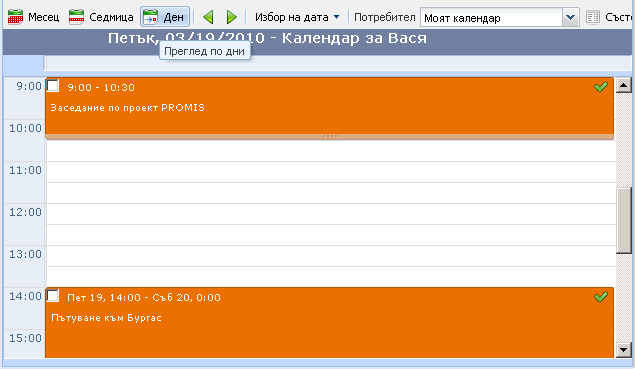Click green checkmark on PROMIS meeting
This screenshot has width=635, height=369.
[601, 87]
